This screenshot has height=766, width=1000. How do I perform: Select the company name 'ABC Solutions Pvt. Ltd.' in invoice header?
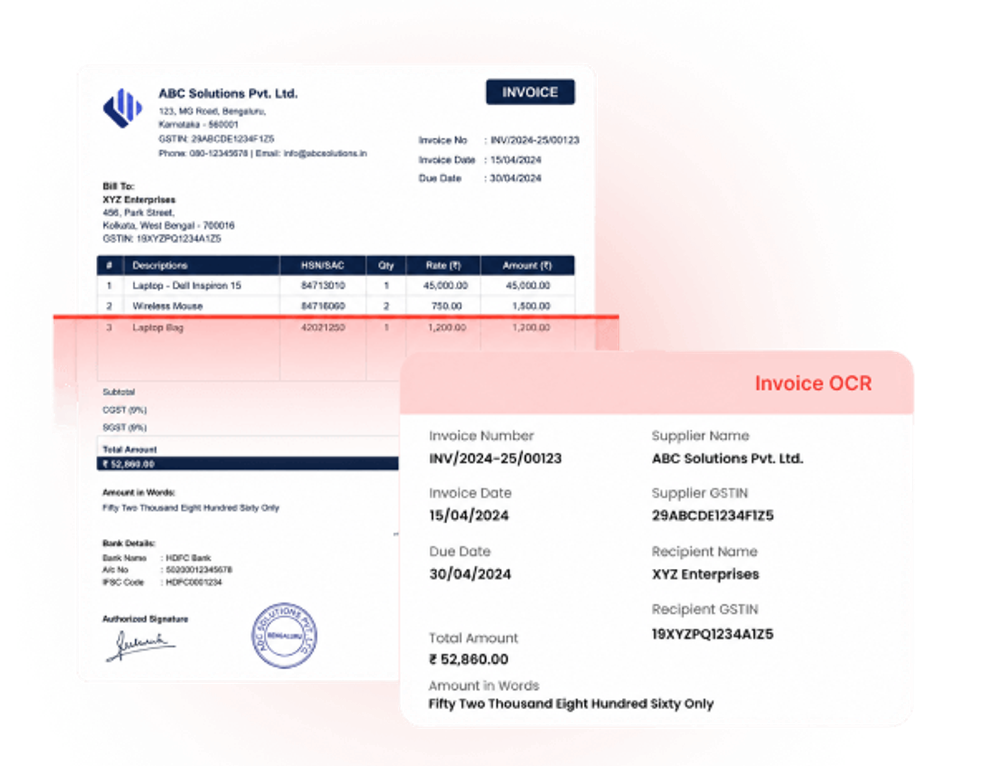tap(228, 93)
